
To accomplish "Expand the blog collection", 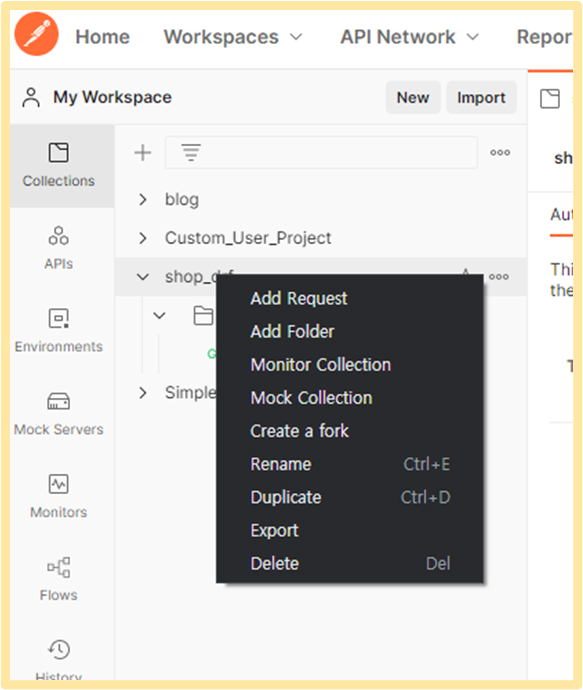I will click(143, 199).
